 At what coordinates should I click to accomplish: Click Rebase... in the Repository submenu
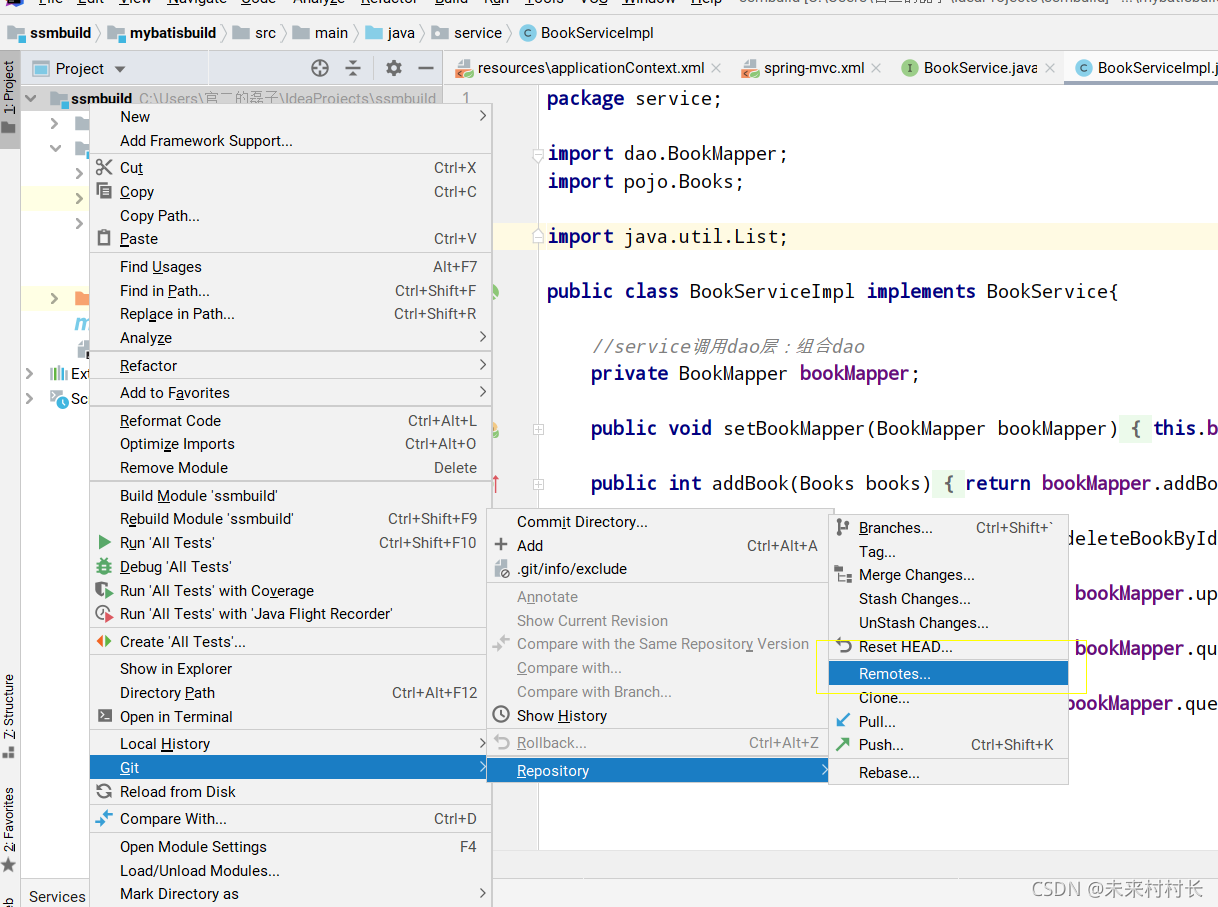point(949,773)
